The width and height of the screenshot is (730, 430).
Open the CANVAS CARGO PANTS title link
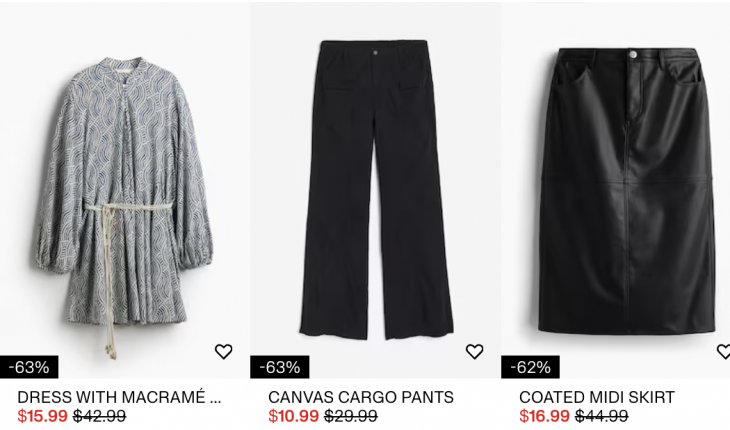pos(361,397)
